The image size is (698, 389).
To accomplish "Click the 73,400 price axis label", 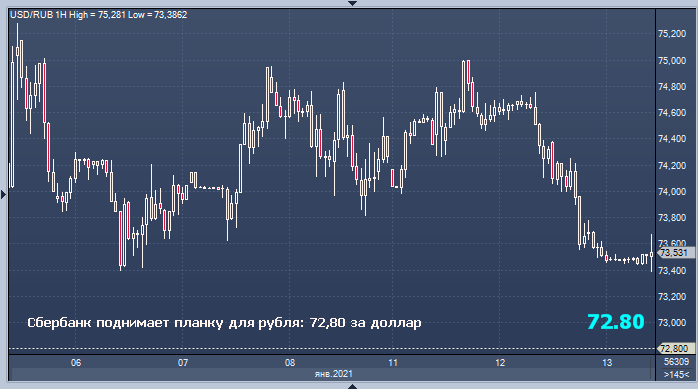I will point(672,271).
